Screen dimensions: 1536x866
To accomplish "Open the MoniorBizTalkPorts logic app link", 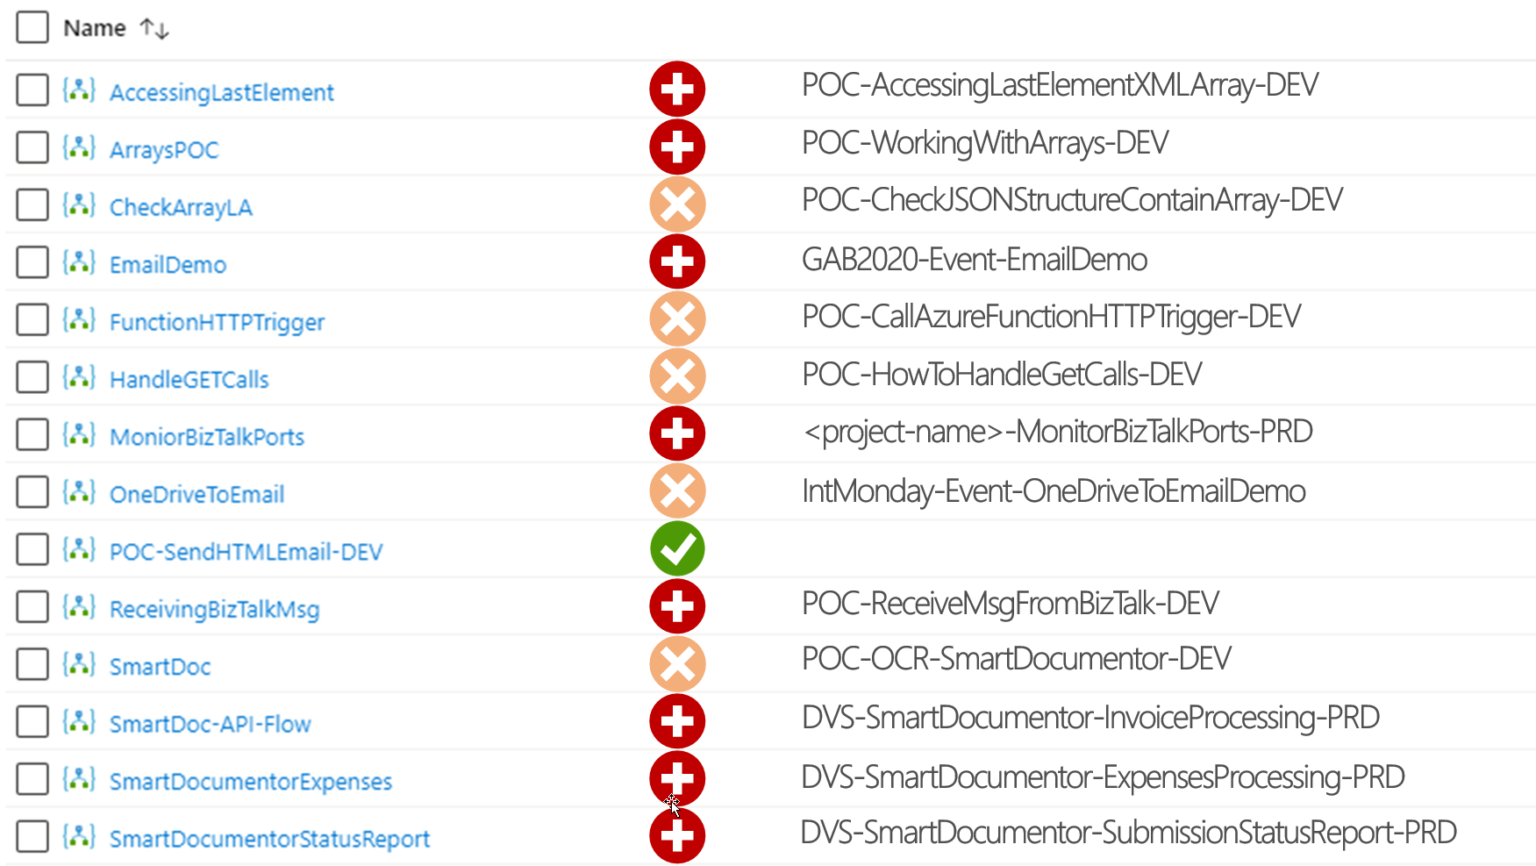I will click(x=207, y=437).
